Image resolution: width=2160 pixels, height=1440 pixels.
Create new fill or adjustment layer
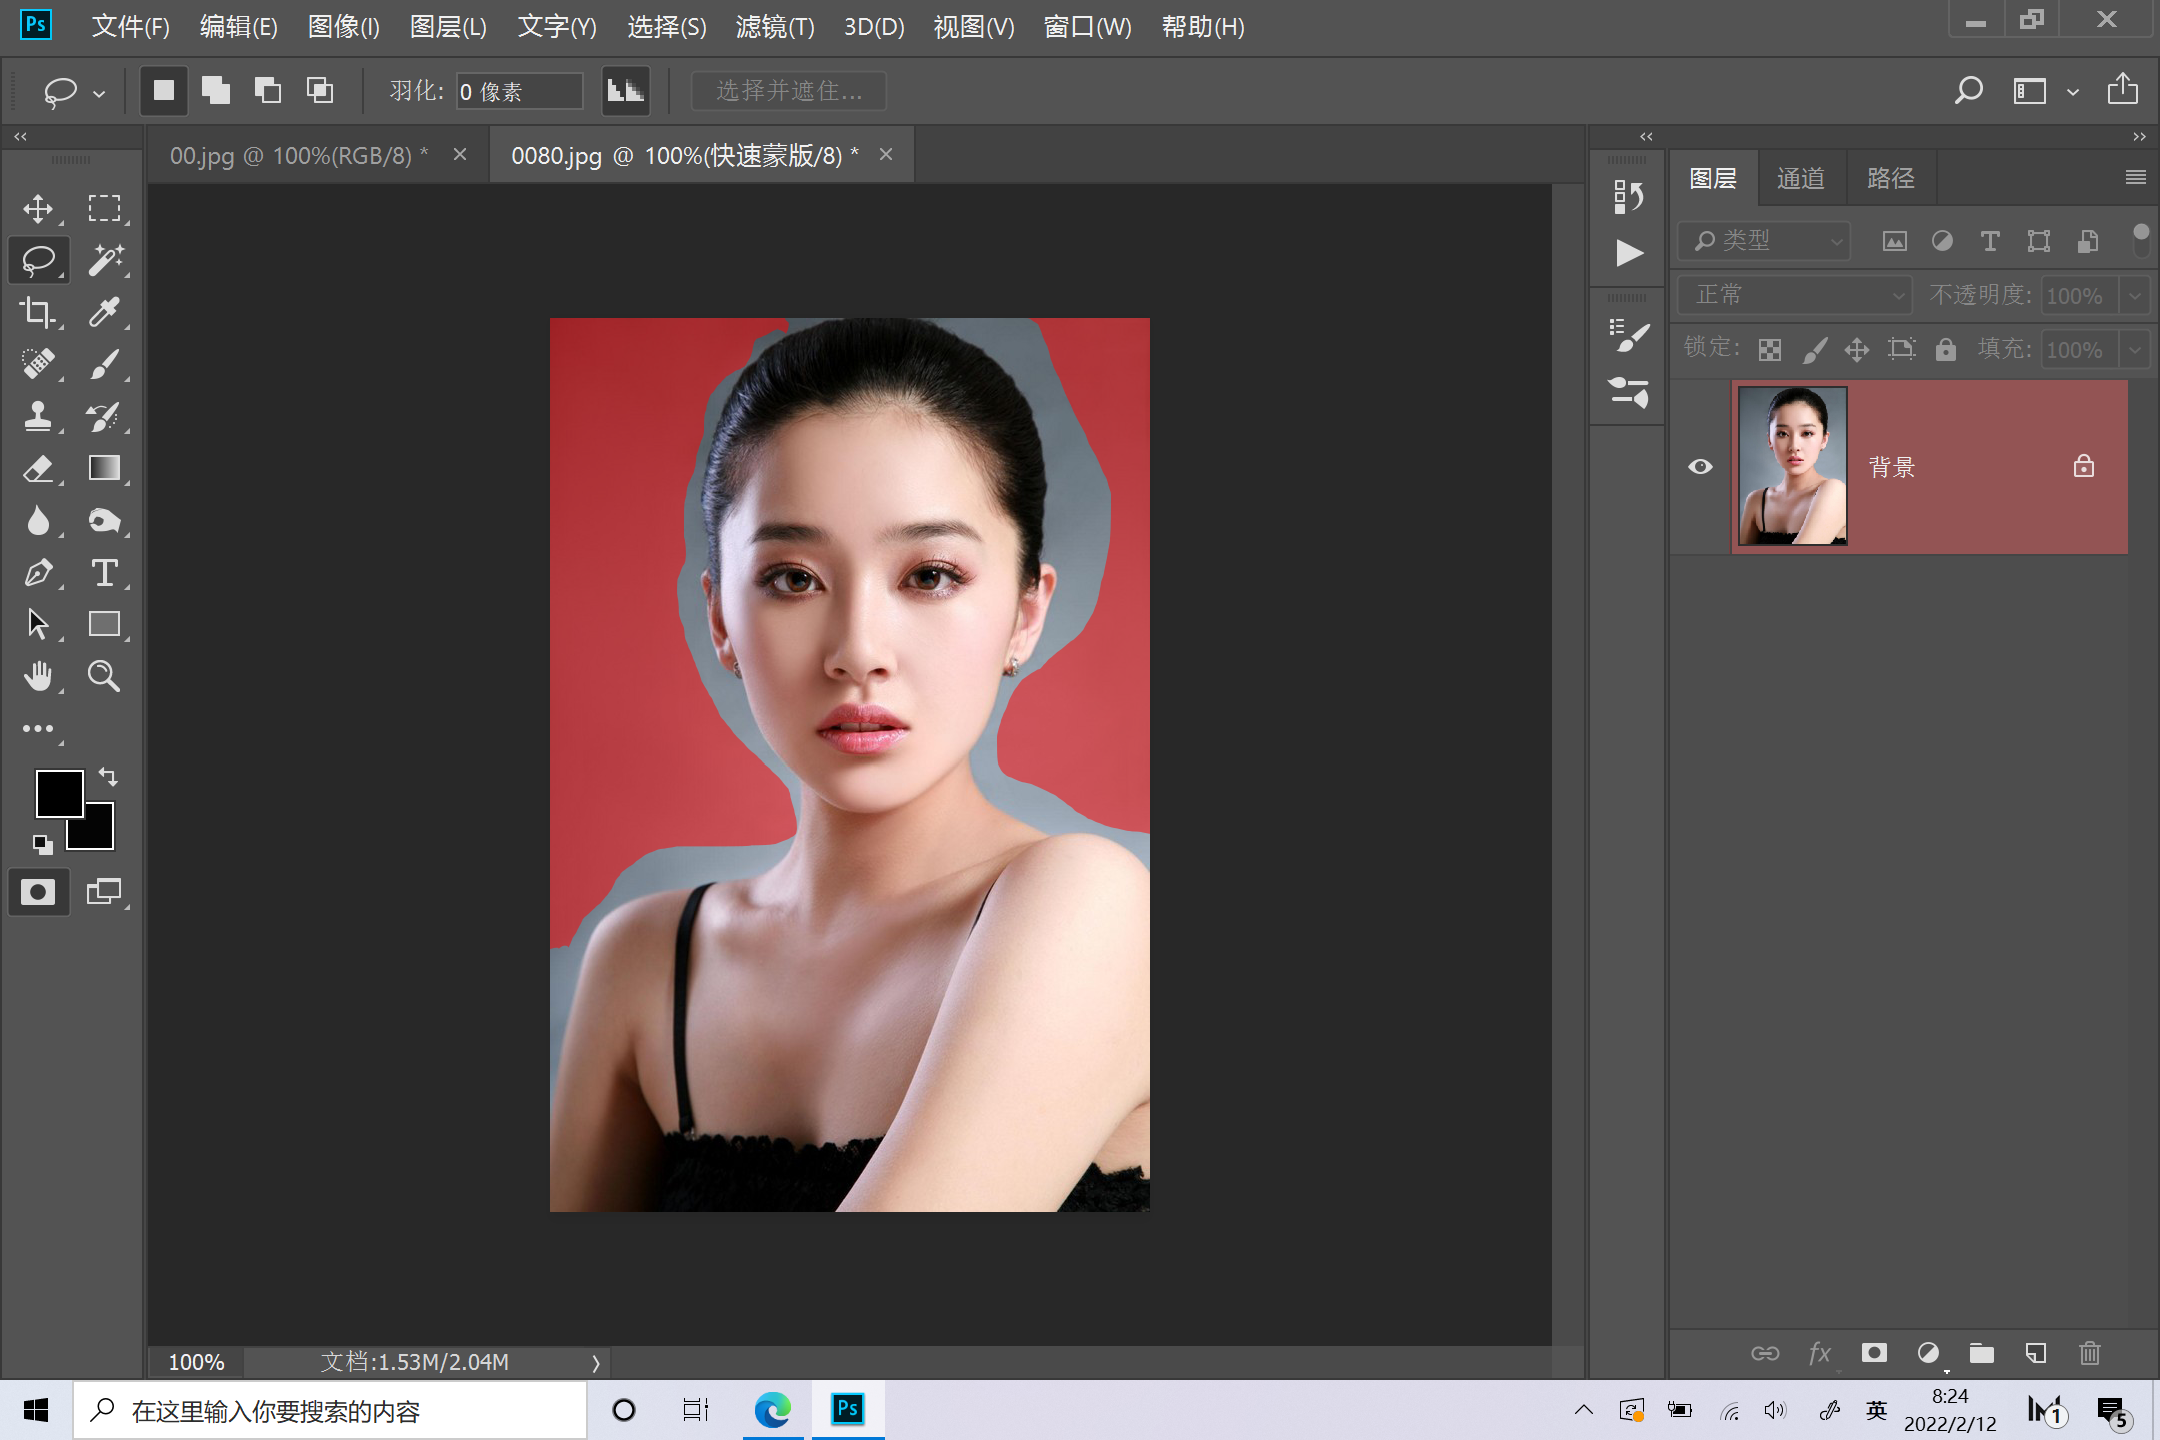pos(1928,1353)
